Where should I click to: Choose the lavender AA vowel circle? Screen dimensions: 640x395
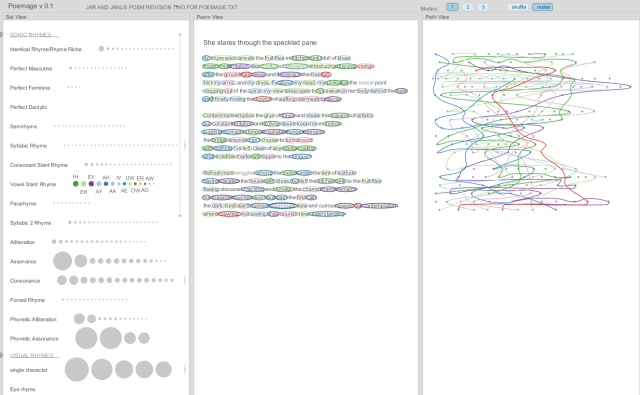coord(113,184)
